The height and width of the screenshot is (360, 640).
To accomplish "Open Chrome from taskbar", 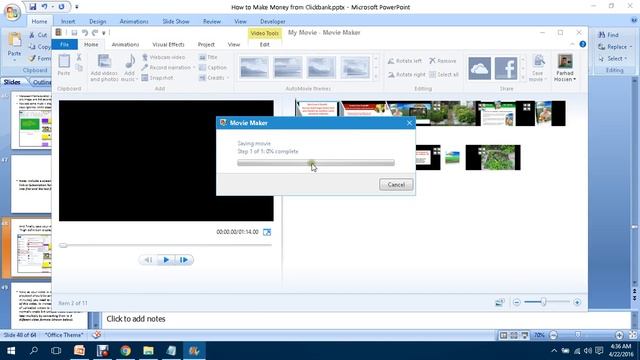I will pos(125,351).
